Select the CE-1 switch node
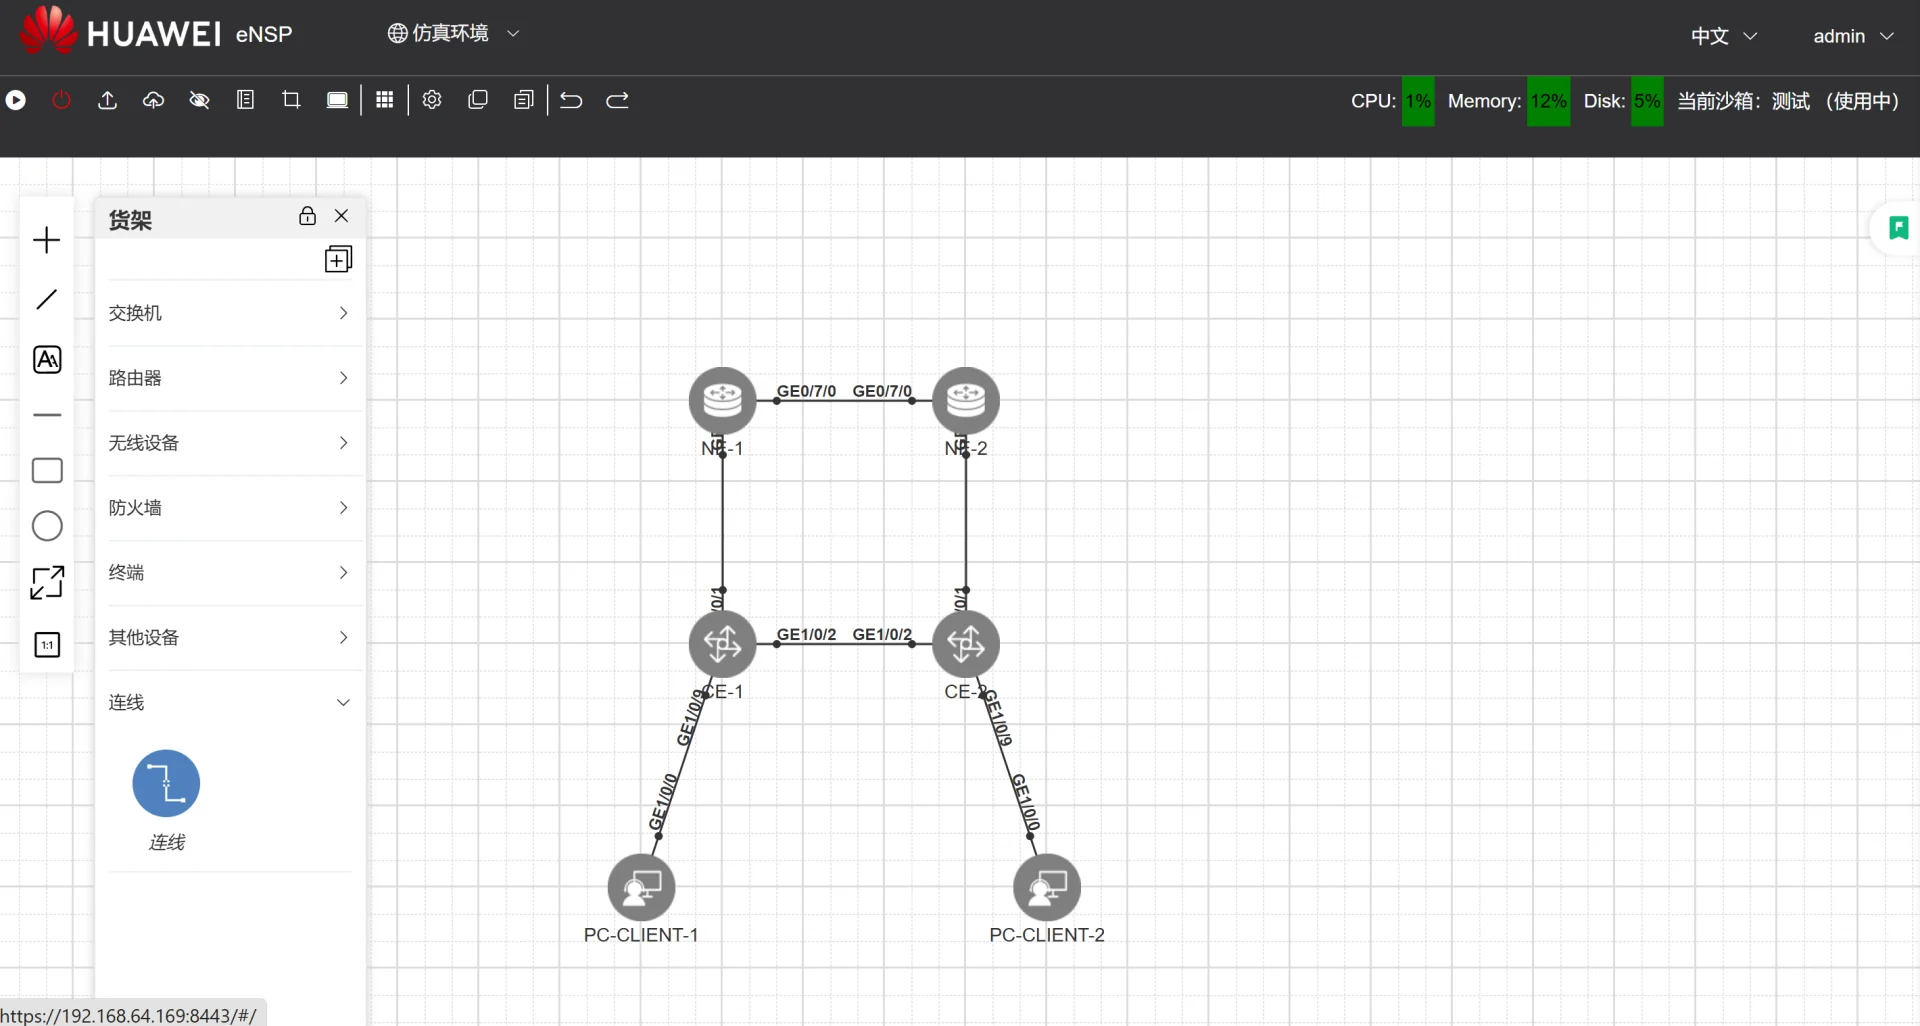Screen dimensions: 1920x1026 (722, 644)
